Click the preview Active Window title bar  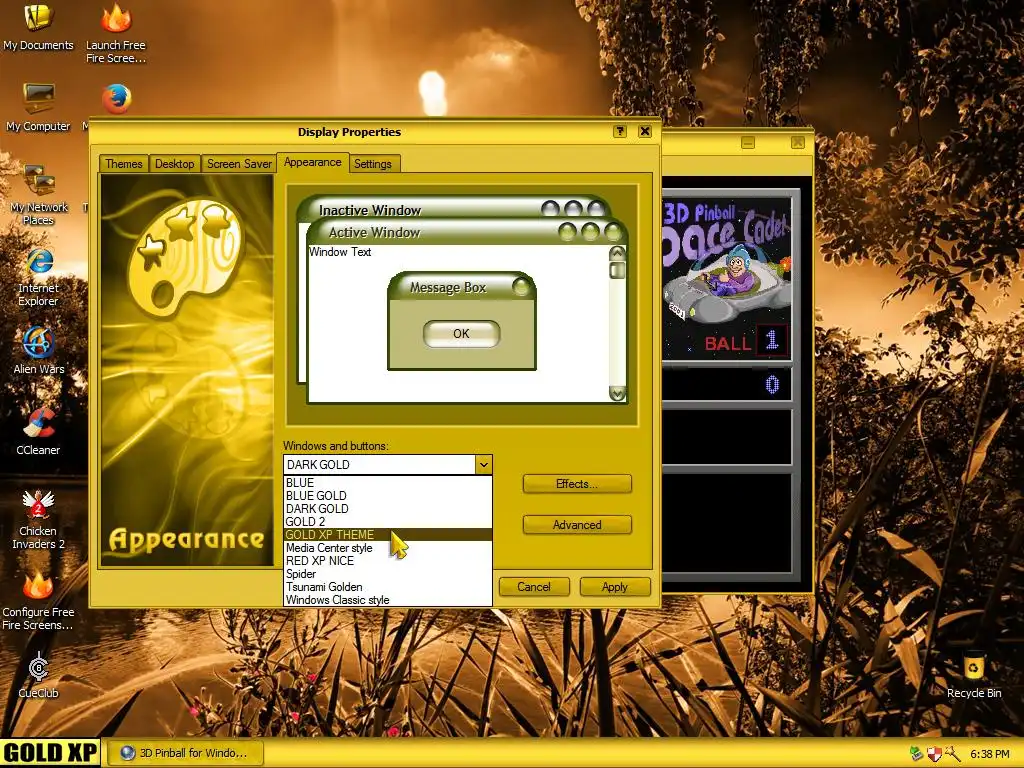(466, 232)
